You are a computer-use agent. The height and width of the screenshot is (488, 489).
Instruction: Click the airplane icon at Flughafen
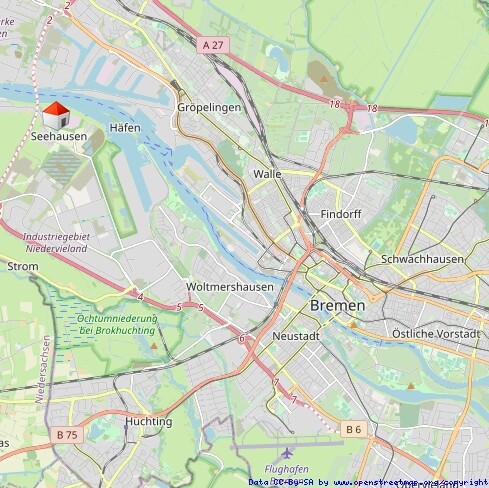click(x=287, y=453)
